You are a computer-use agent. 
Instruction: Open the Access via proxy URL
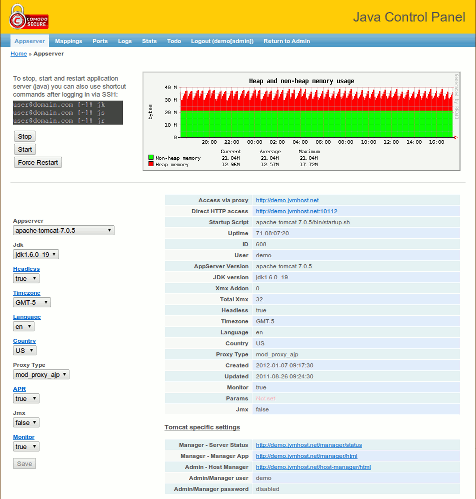coord(287,200)
